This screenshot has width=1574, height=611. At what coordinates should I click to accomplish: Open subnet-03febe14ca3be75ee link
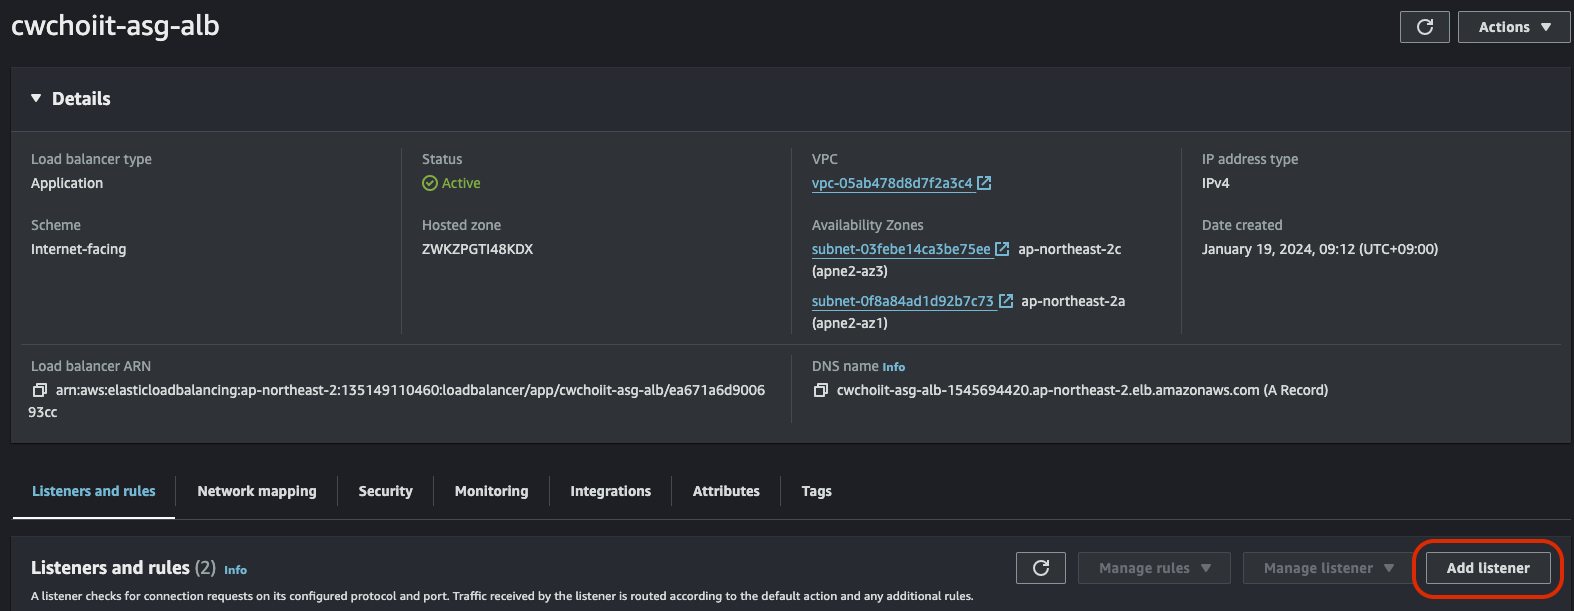(x=901, y=249)
